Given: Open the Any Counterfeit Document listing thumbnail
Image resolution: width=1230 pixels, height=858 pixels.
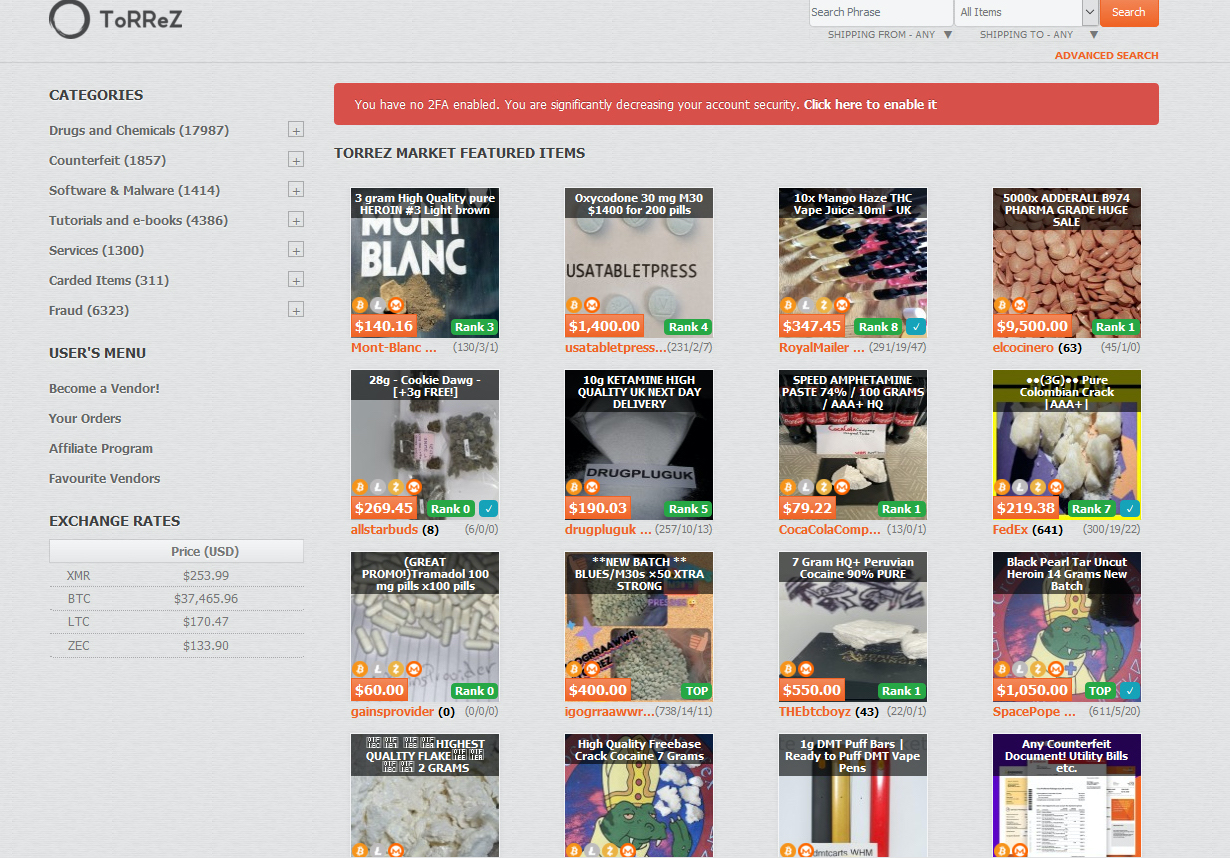Looking at the screenshot, I should (1067, 796).
